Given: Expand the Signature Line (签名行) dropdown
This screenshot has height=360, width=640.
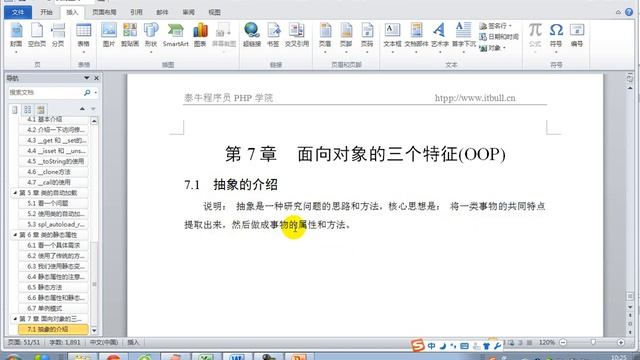Looking at the screenshot, I should coord(510,26).
